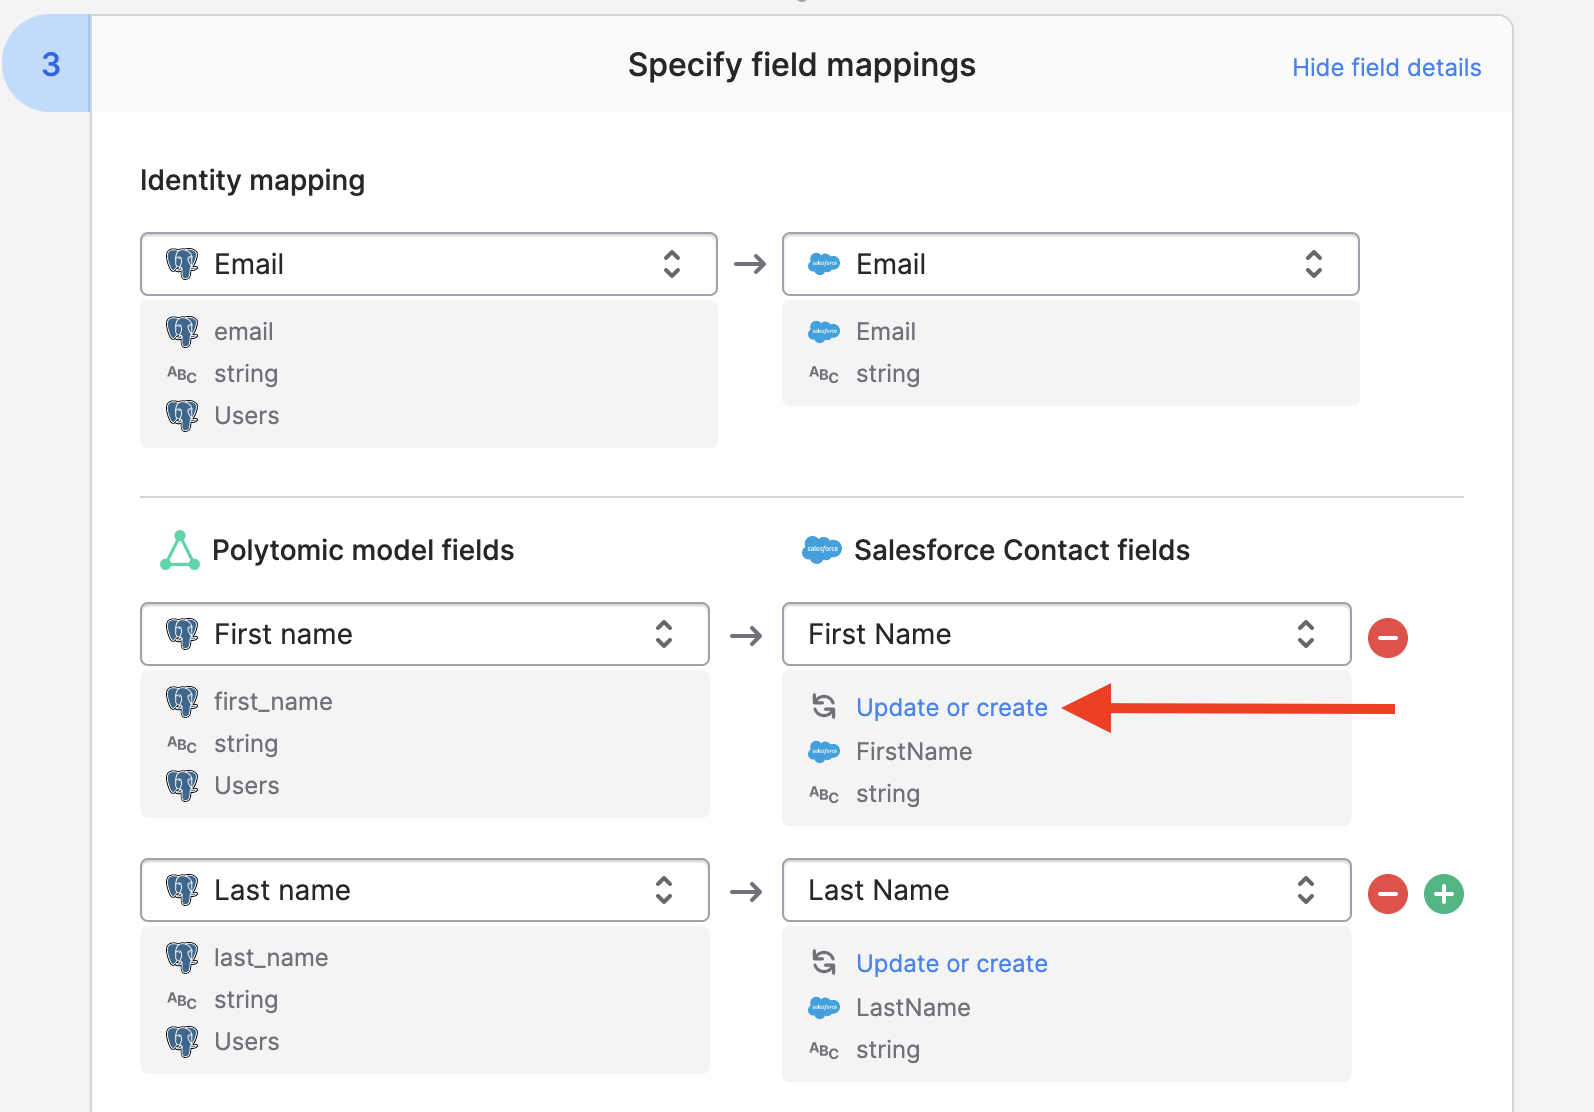
Task: Add a new field mapping row
Action: 1443,893
